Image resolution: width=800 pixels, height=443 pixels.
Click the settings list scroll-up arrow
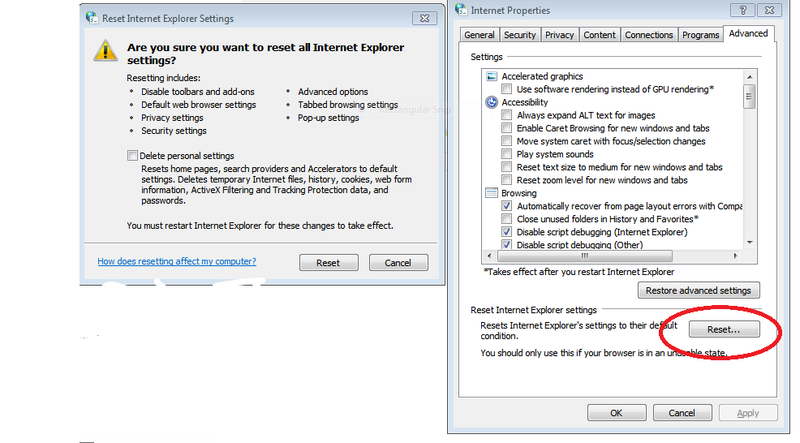pyautogui.click(x=749, y=77)
